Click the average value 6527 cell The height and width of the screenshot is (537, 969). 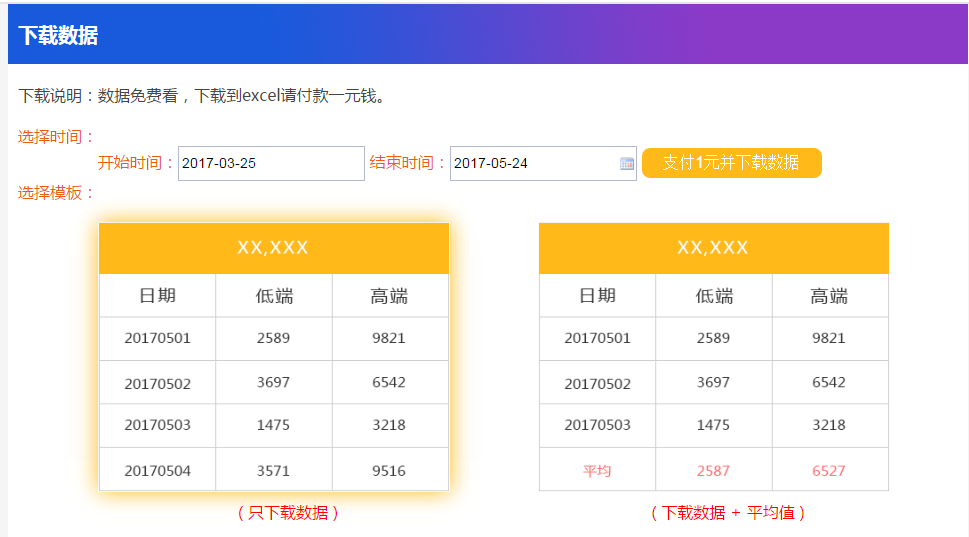pos(829,471)
